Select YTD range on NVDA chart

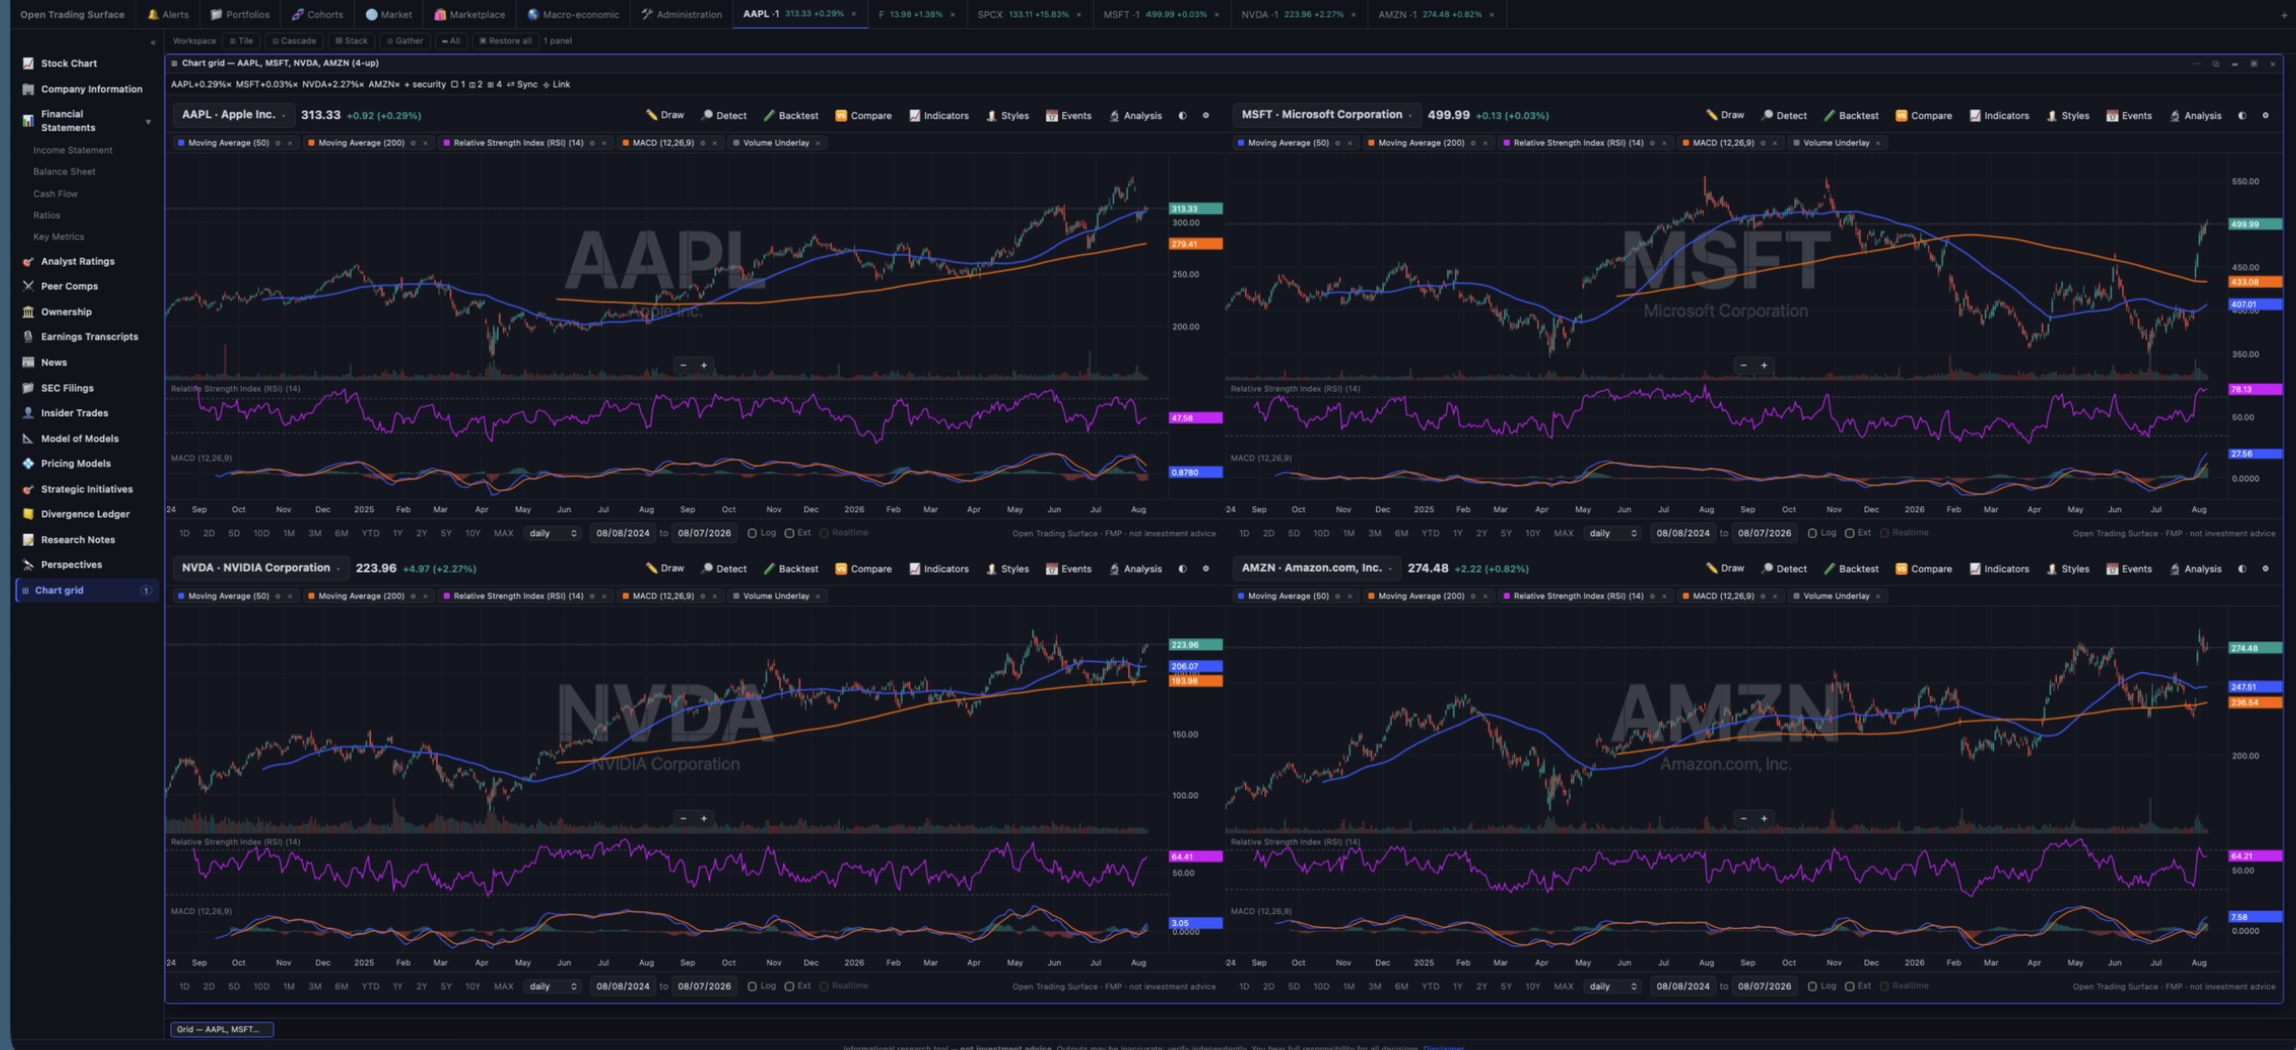pyautogui.click(x=370, y=986)
